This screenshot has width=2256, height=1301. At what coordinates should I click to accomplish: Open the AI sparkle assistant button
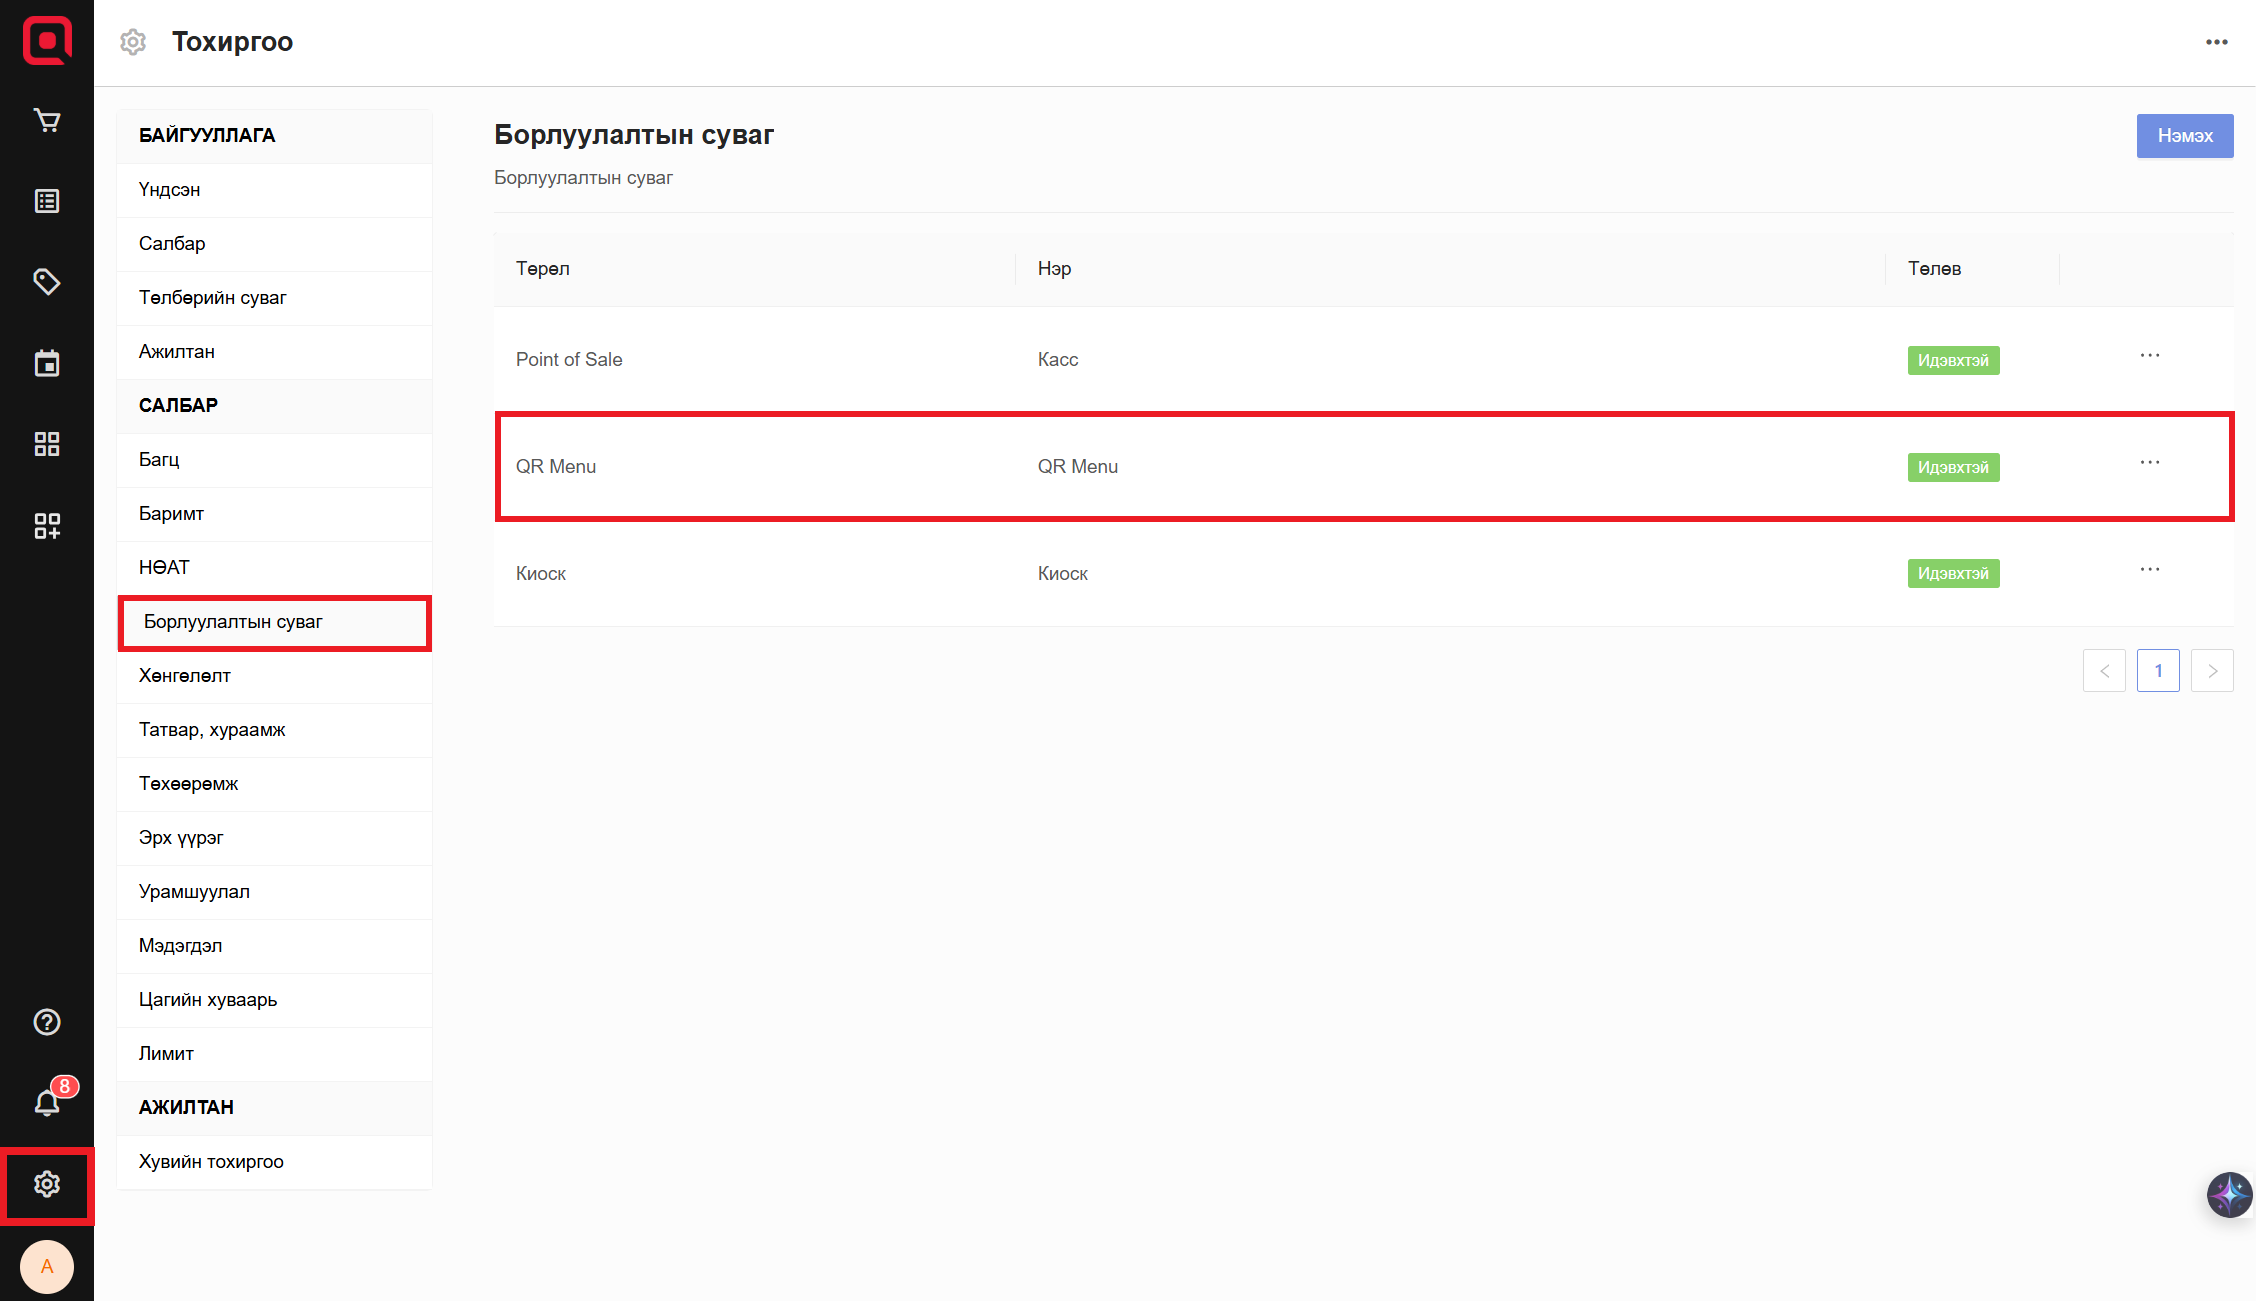pyautogui.click(x=2229, y=1194)
